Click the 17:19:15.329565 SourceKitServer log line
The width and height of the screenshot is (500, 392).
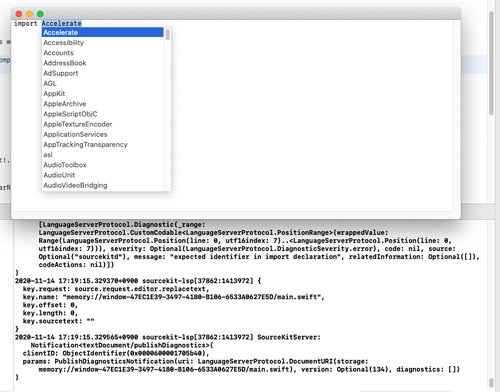168,337
